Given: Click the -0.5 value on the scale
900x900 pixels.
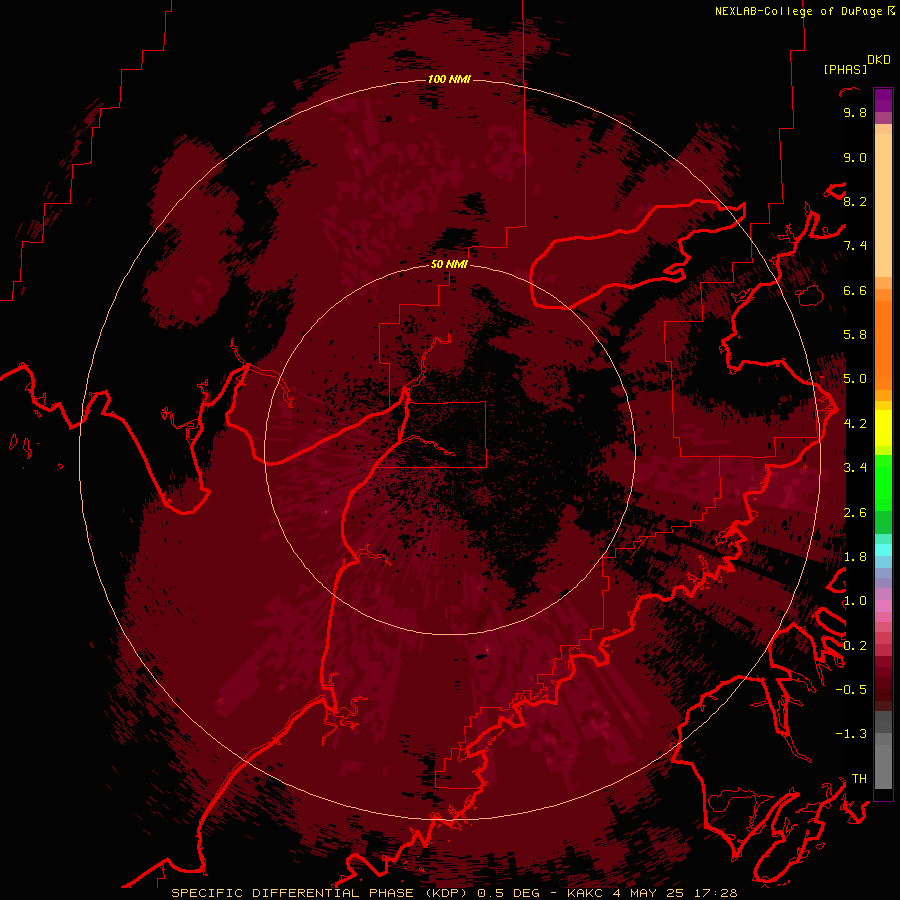Looking at the screenshot, I should pos(851,690).
